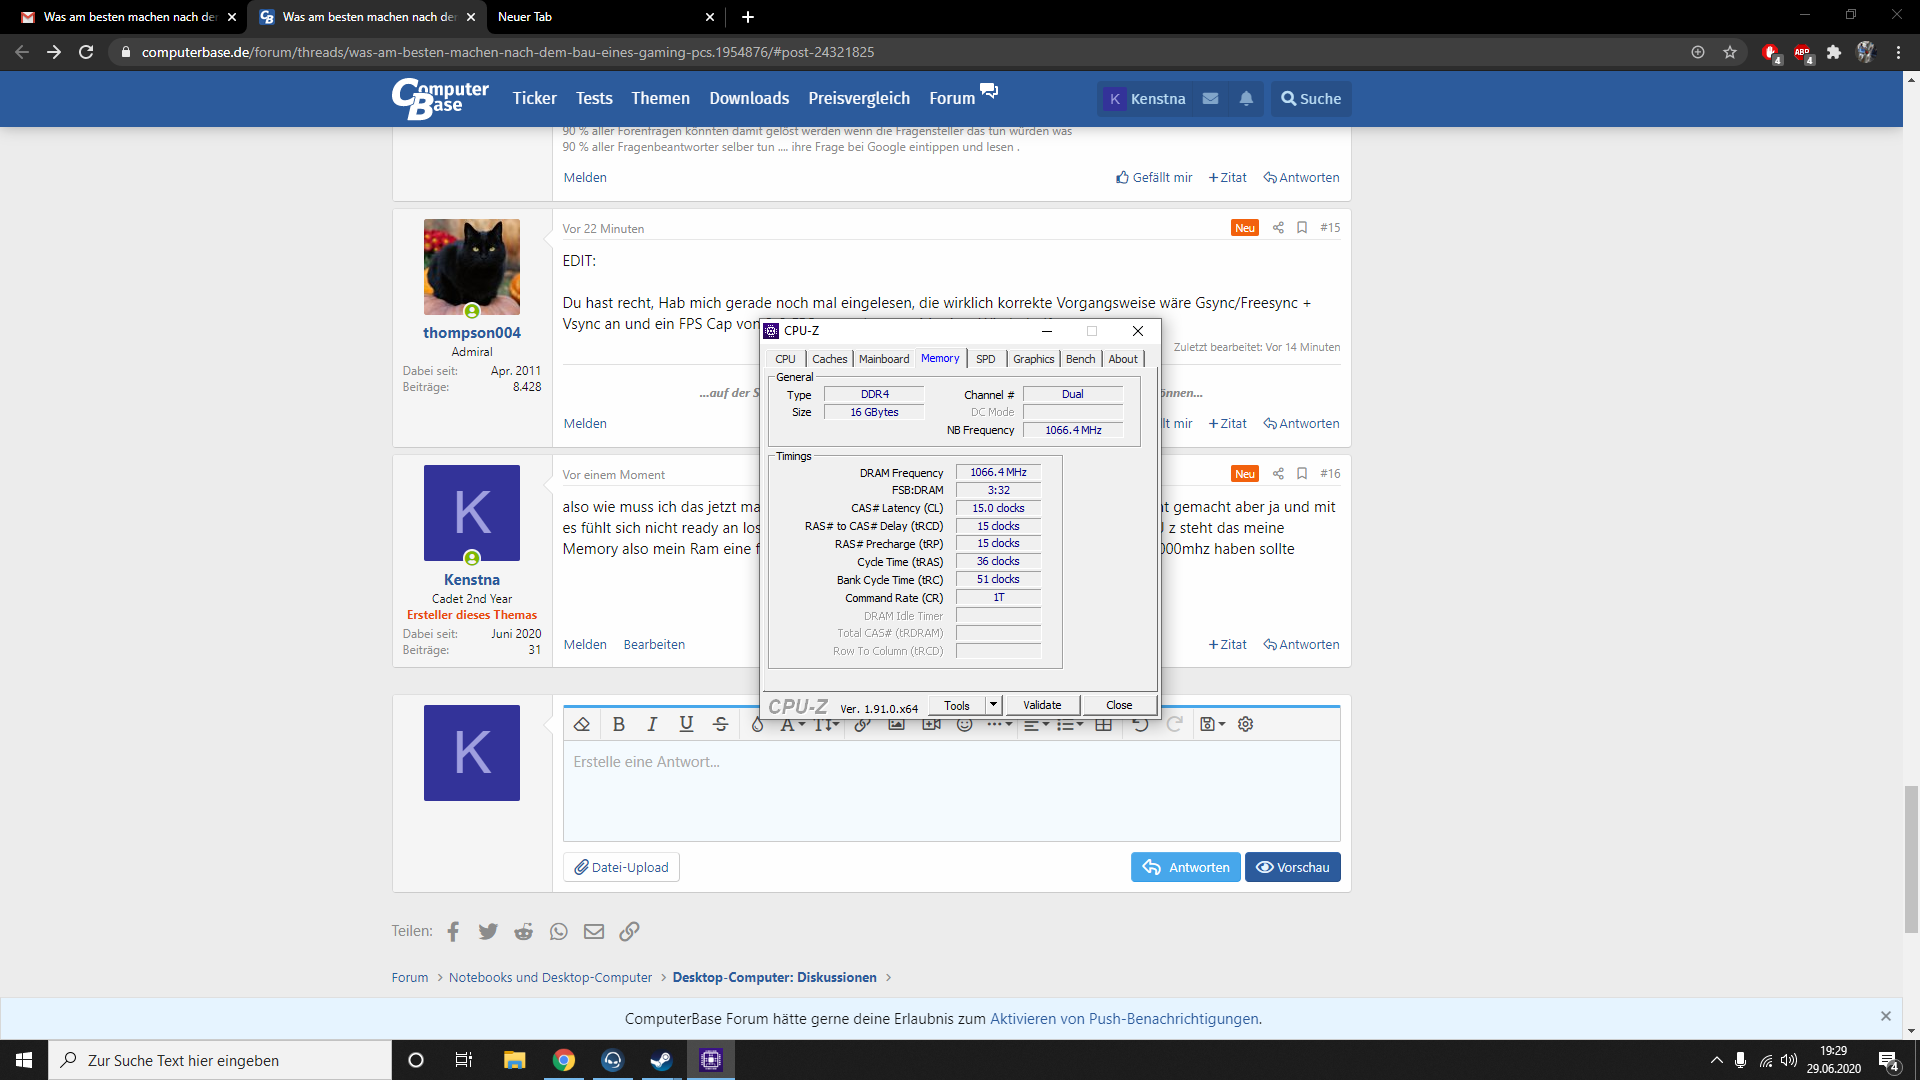
Task: Toggle bold formatting in the reply editor
Action: (x=618, y=724)
